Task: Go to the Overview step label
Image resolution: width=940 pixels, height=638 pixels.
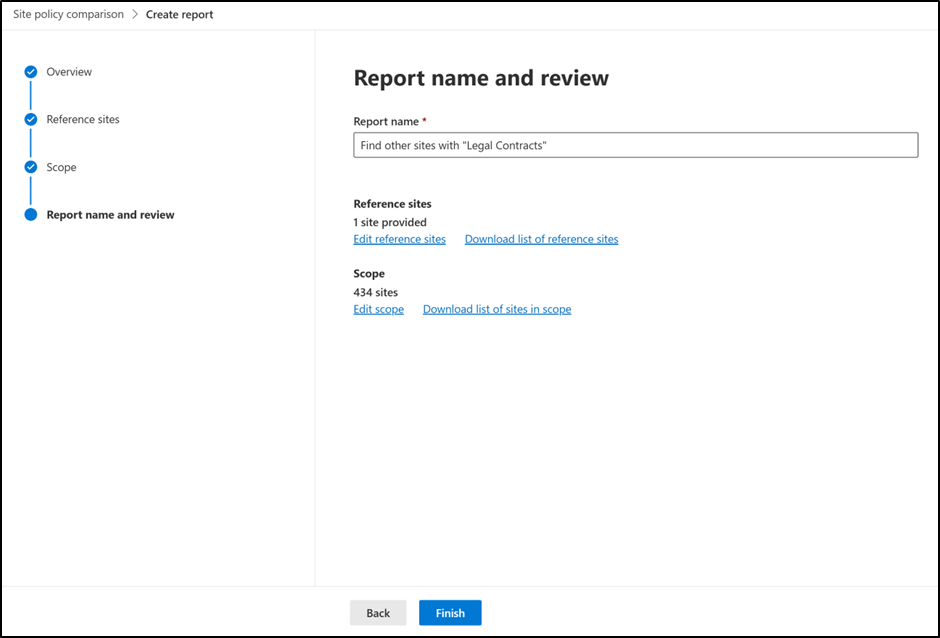Action: click(69, 72)
